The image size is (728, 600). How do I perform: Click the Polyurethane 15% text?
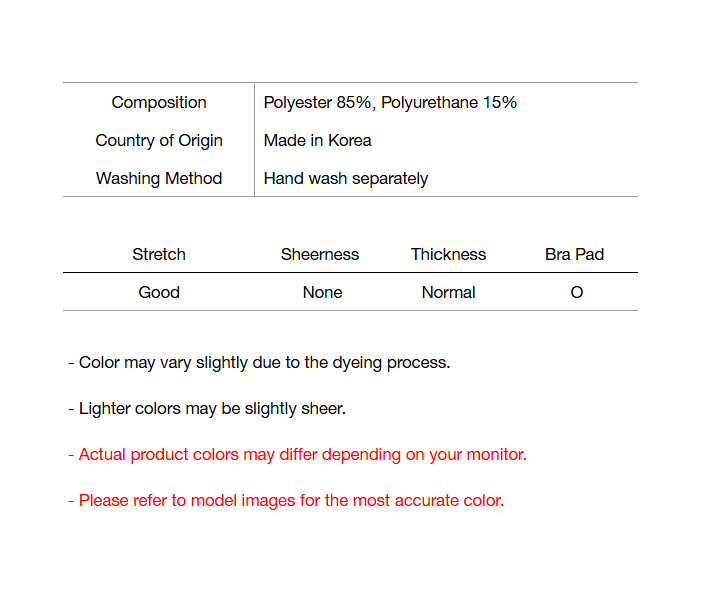point(449,102)
